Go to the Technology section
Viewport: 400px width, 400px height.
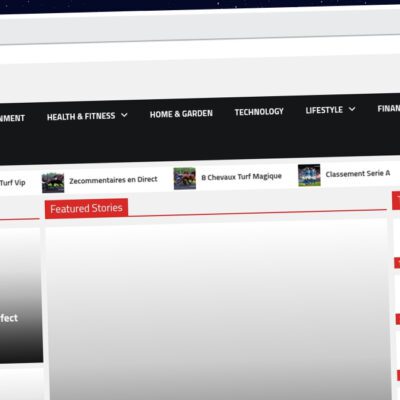click(x=259, y=112)
